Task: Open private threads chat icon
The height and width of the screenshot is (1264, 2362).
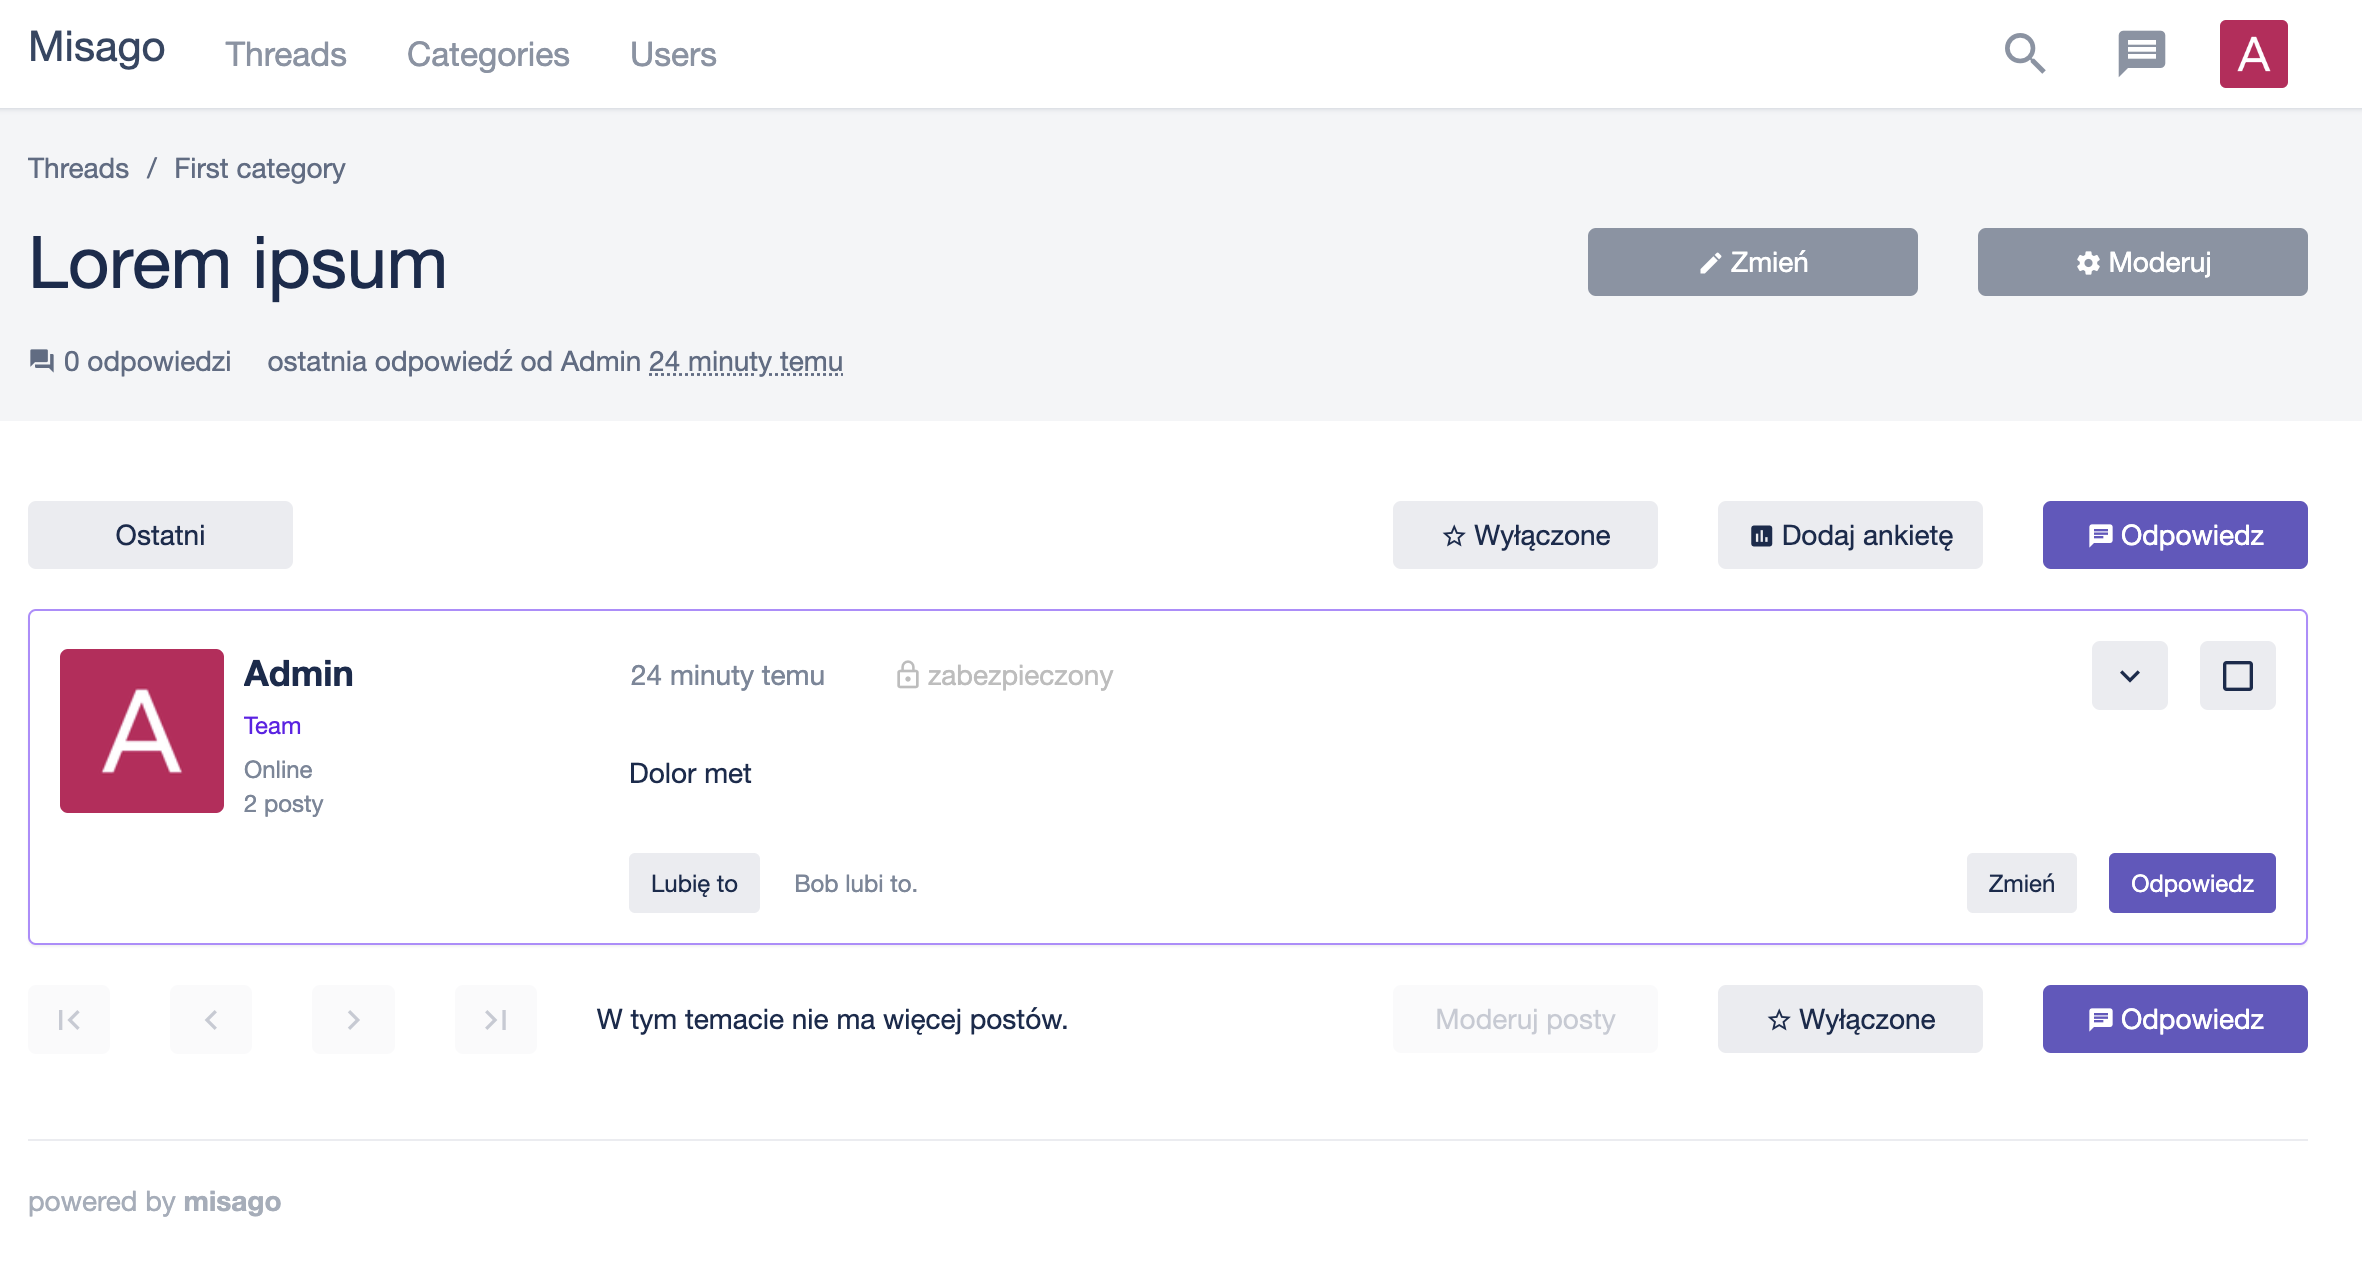Action: click(2141, 54)
